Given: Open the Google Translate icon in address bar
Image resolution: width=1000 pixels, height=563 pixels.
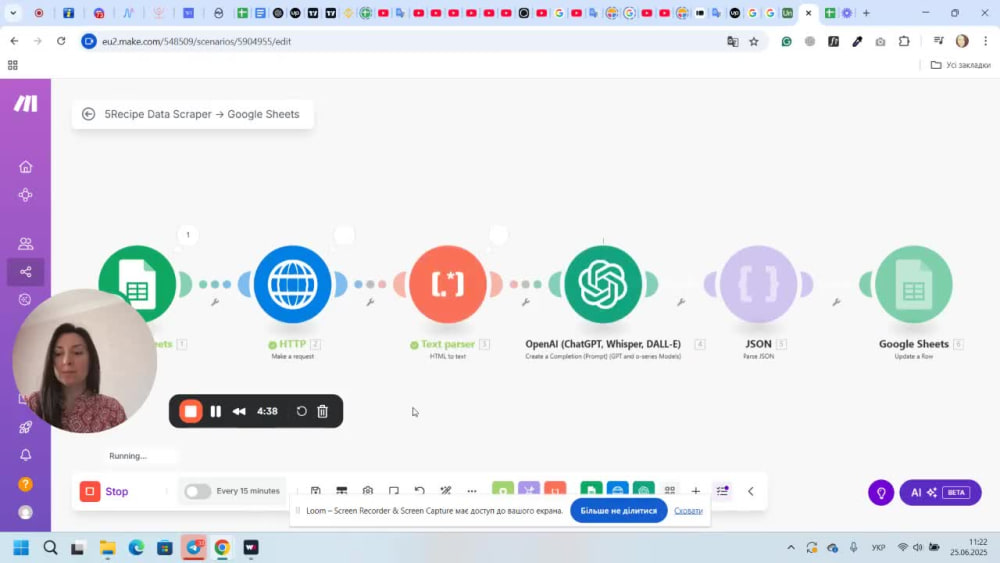Looking at the screenshot, I should pos(732,41).
